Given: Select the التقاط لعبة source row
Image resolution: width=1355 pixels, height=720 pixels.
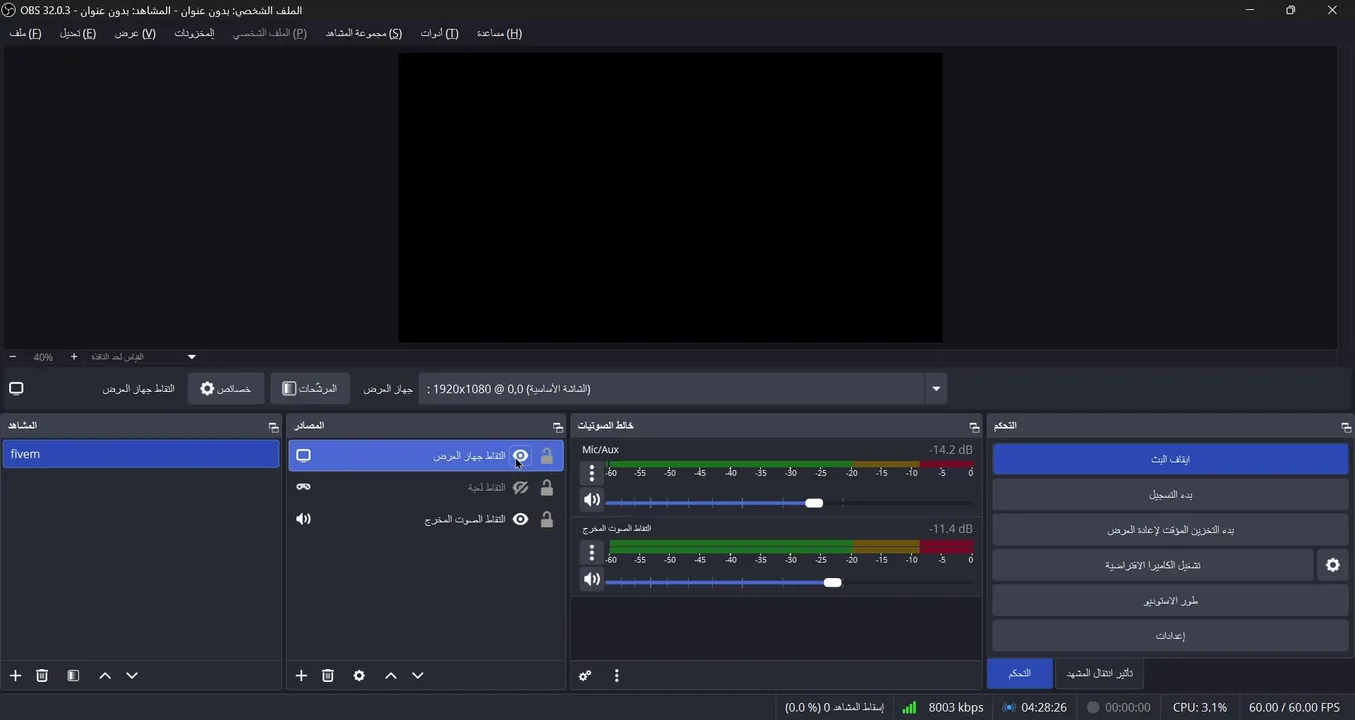Looking at the screenshot, I should pyautogui.click(x=426, y=488).
